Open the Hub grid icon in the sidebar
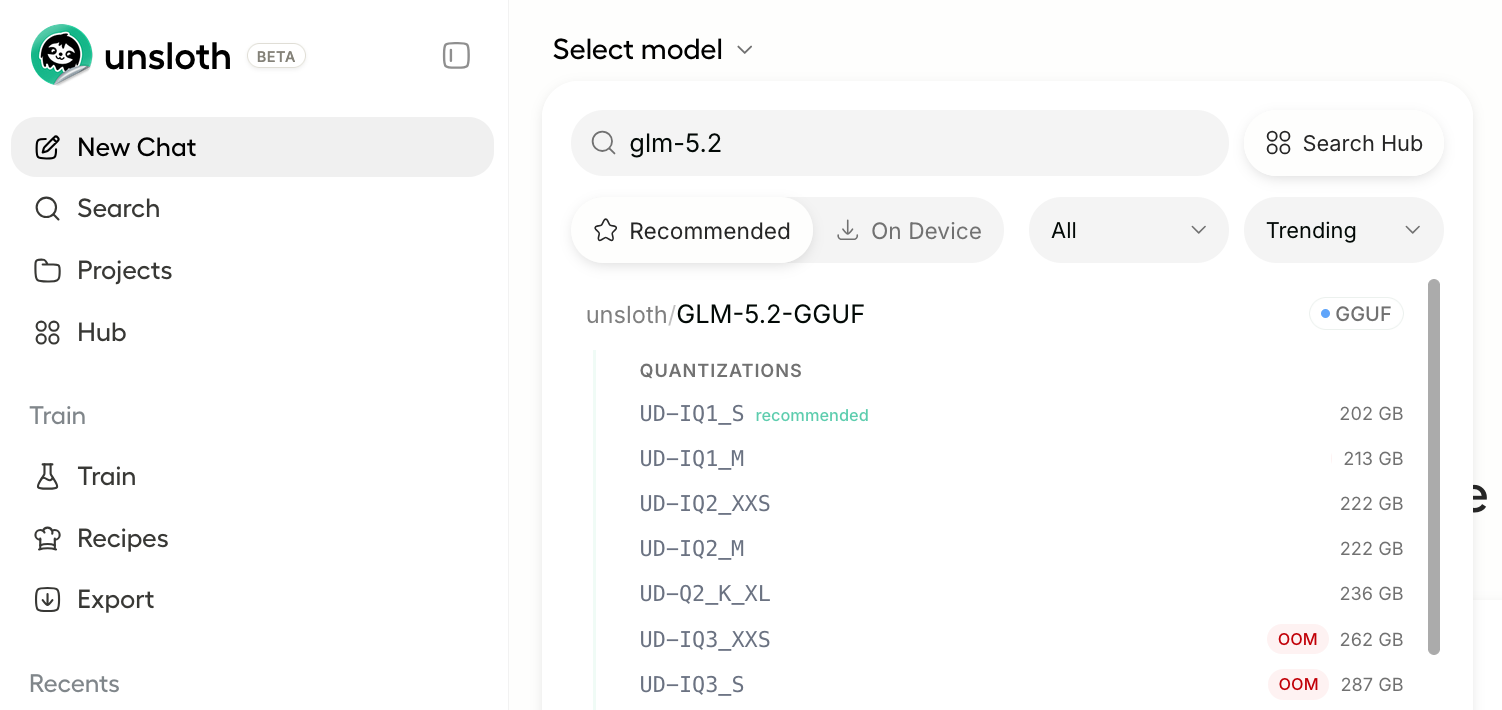The image size is (1502, 710). point(47,332)
